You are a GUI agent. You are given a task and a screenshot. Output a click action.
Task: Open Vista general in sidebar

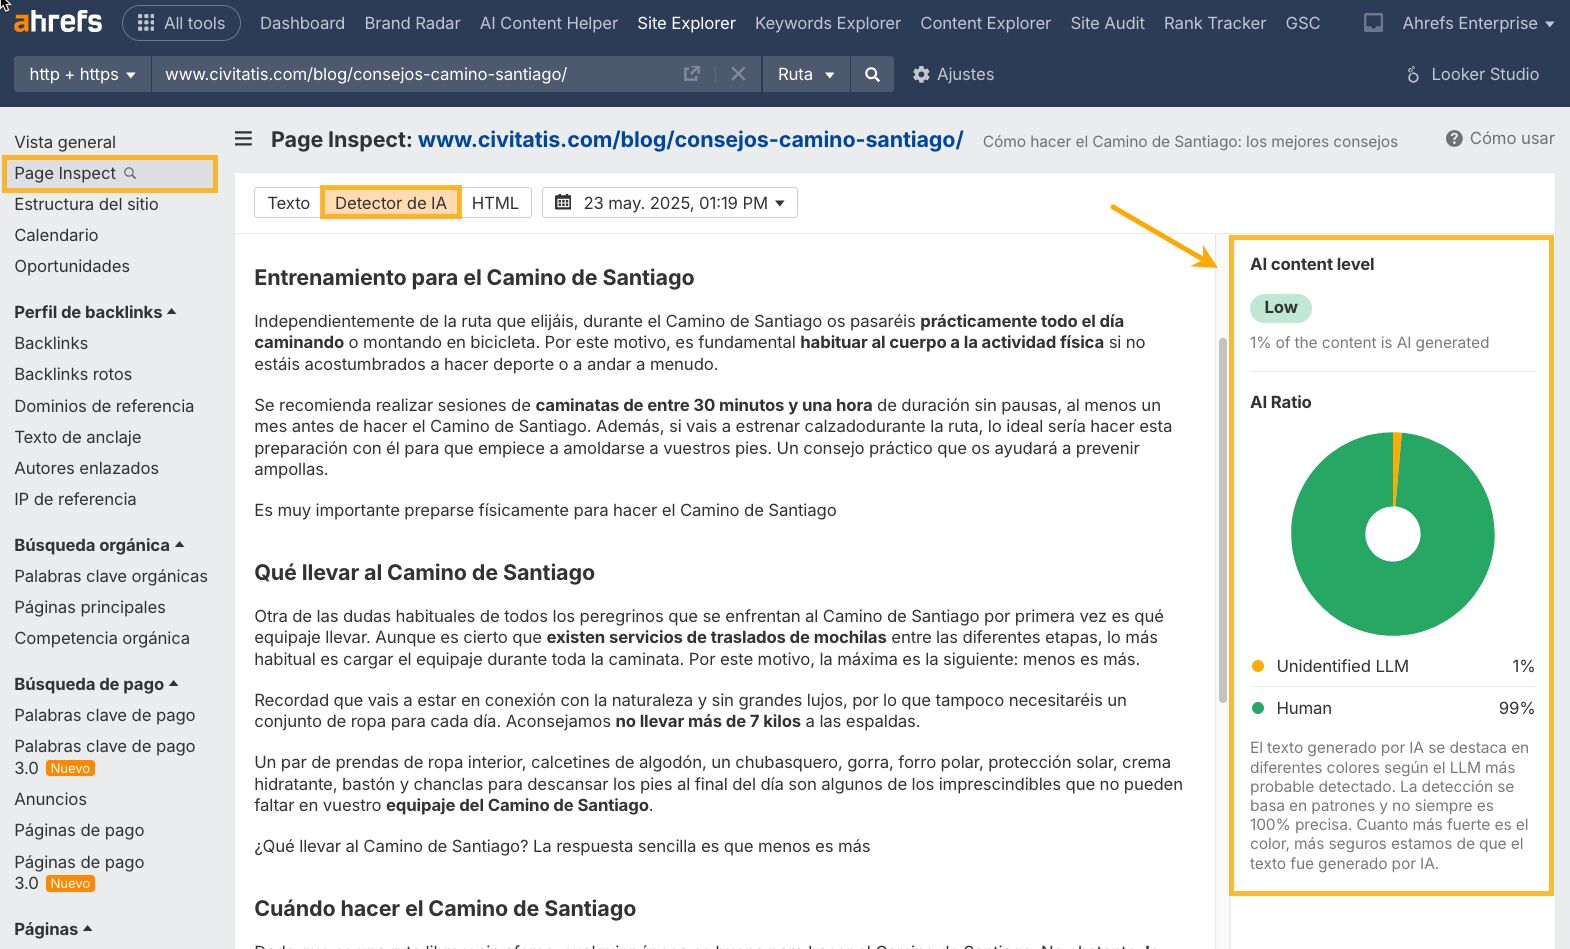click(x=65, y=142)
